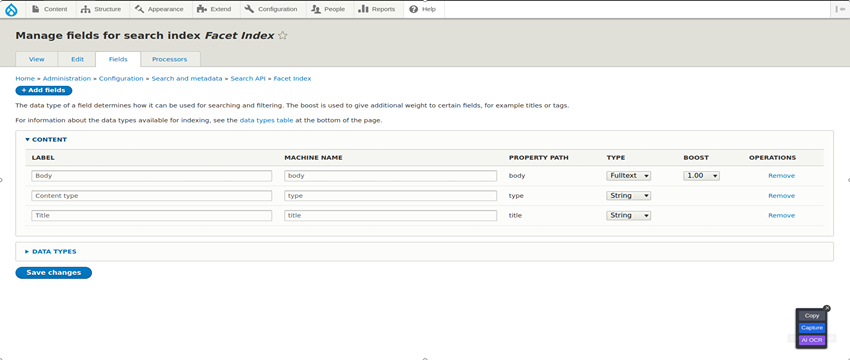Open the Body field Type dropdown
Screen dimensions: 850x360
pos(628,176)
